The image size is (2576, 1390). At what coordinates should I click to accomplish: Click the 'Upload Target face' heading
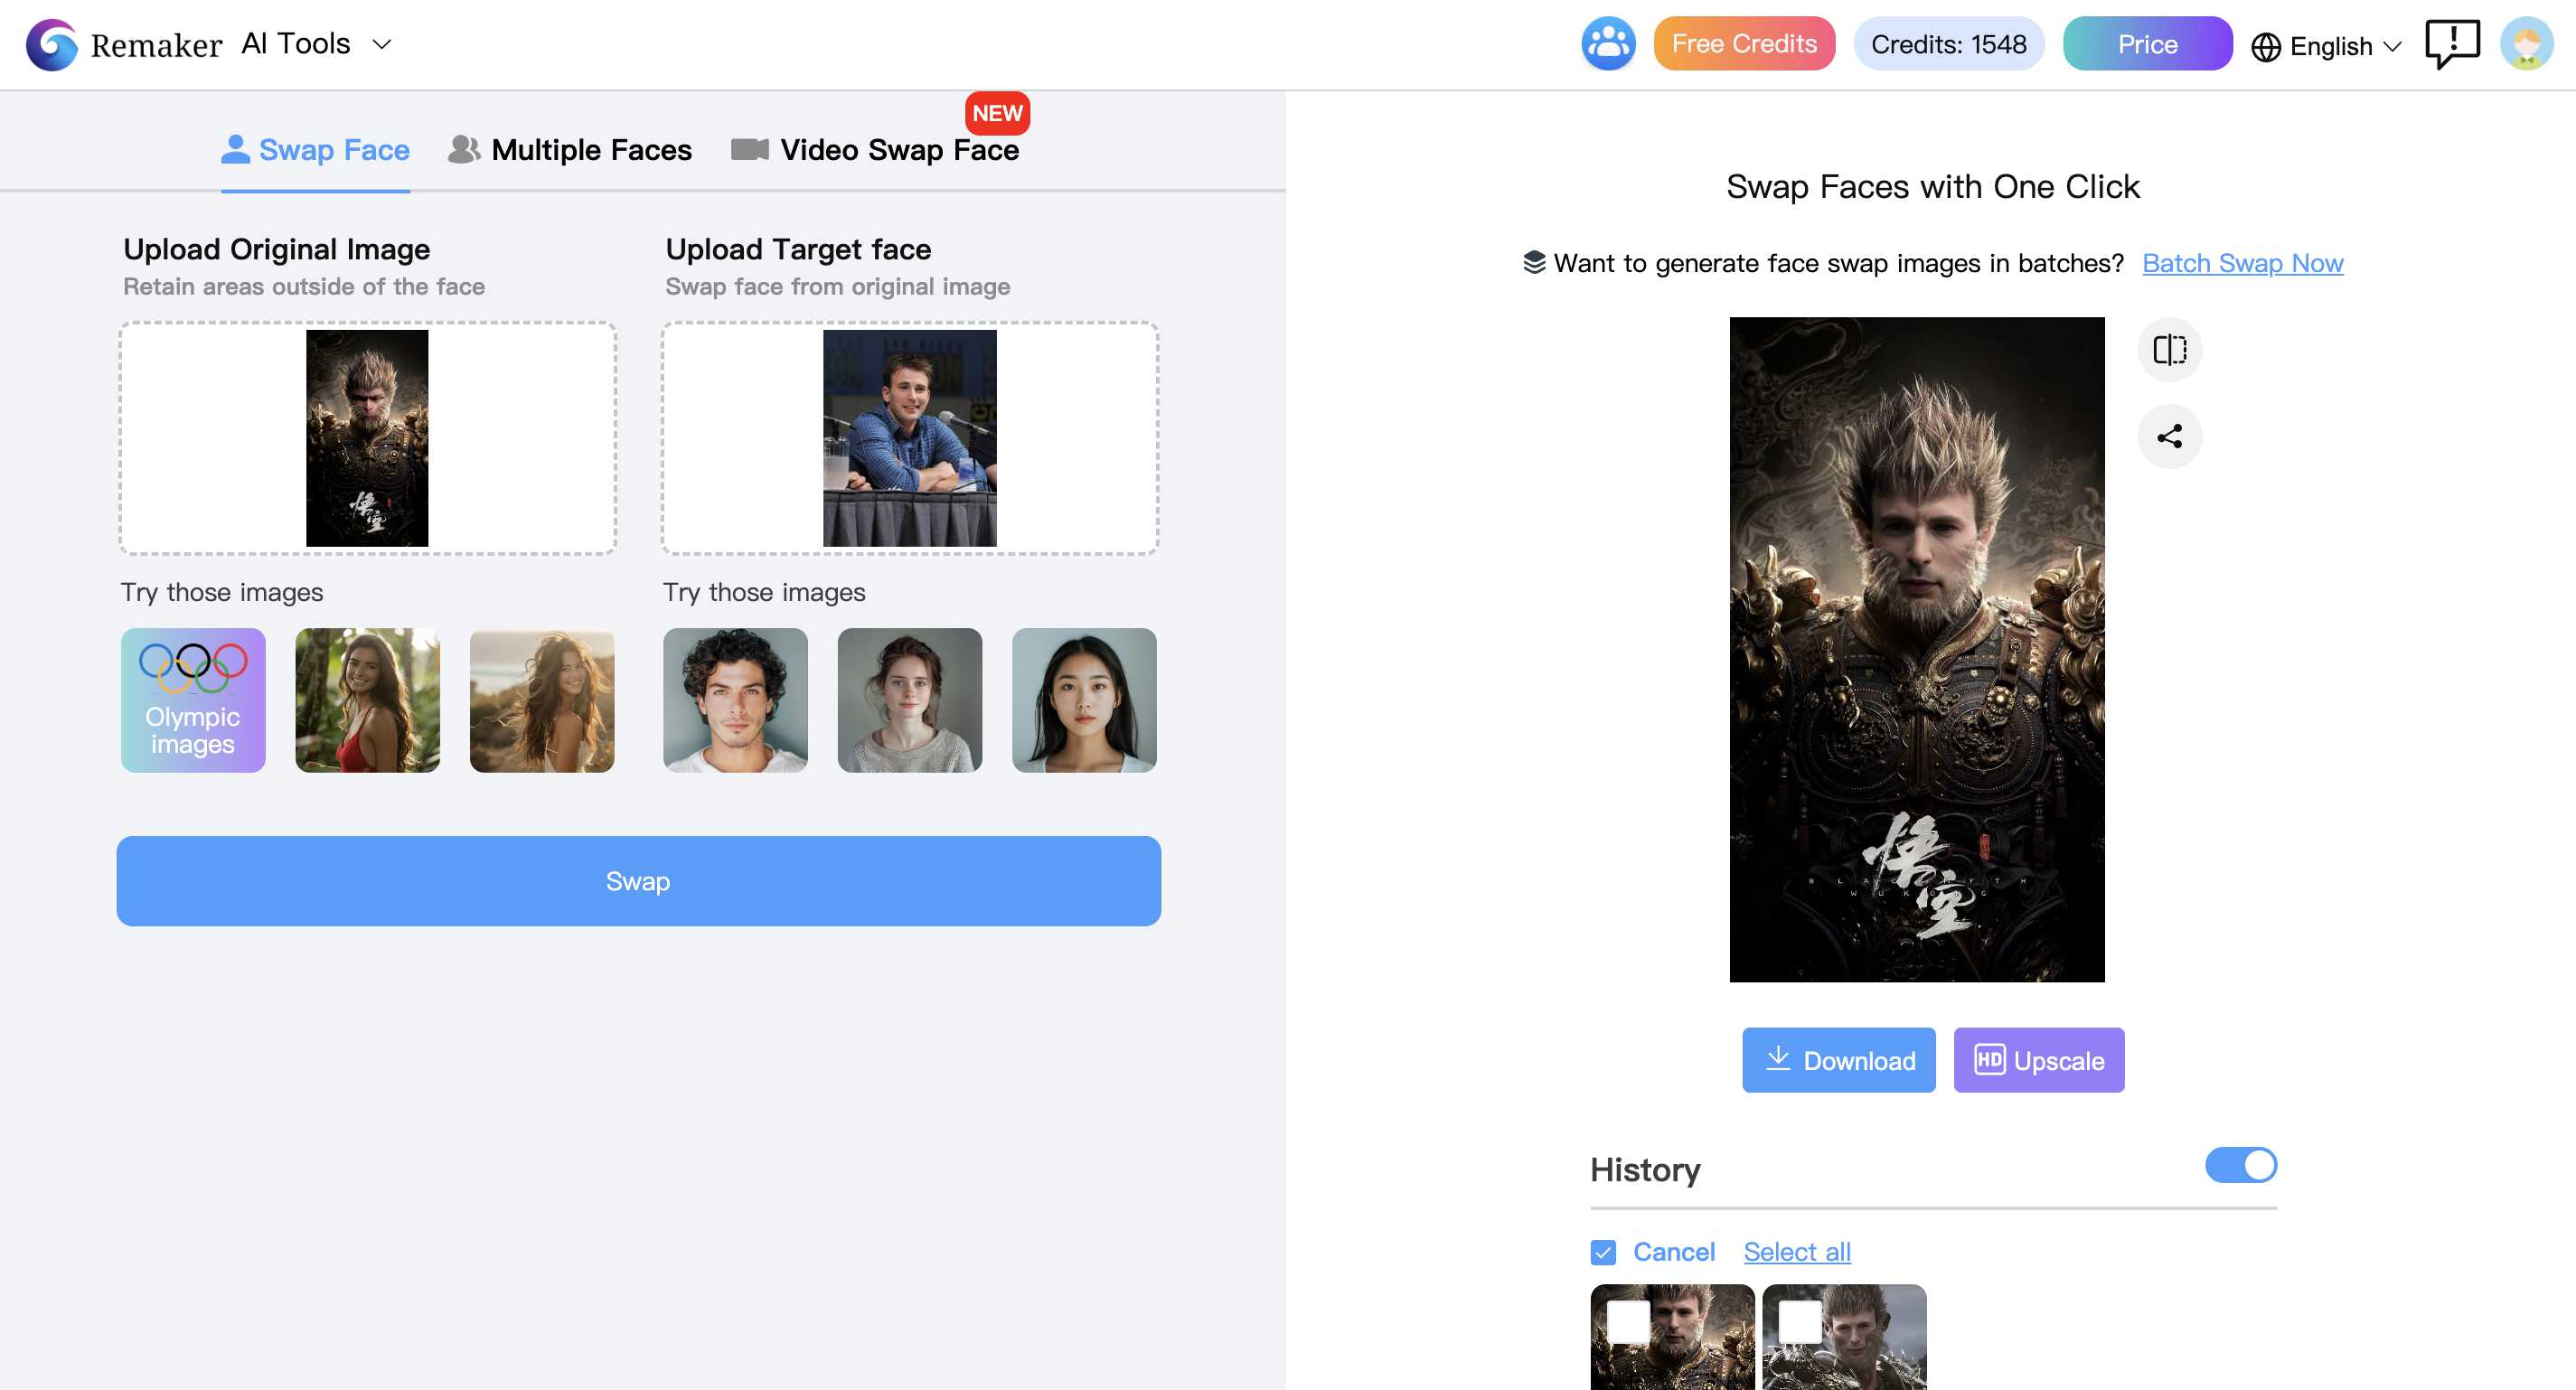[x=798, y=249]
